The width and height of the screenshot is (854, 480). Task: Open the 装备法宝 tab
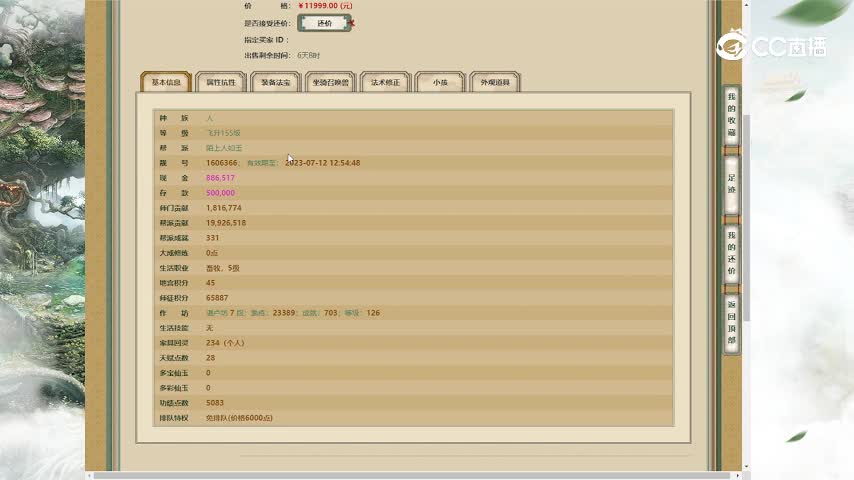275,83
